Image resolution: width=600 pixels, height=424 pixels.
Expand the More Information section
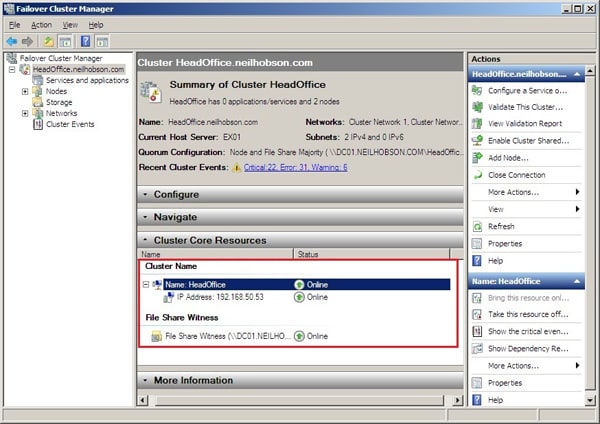pyautogui.click(x=145, y=380)
